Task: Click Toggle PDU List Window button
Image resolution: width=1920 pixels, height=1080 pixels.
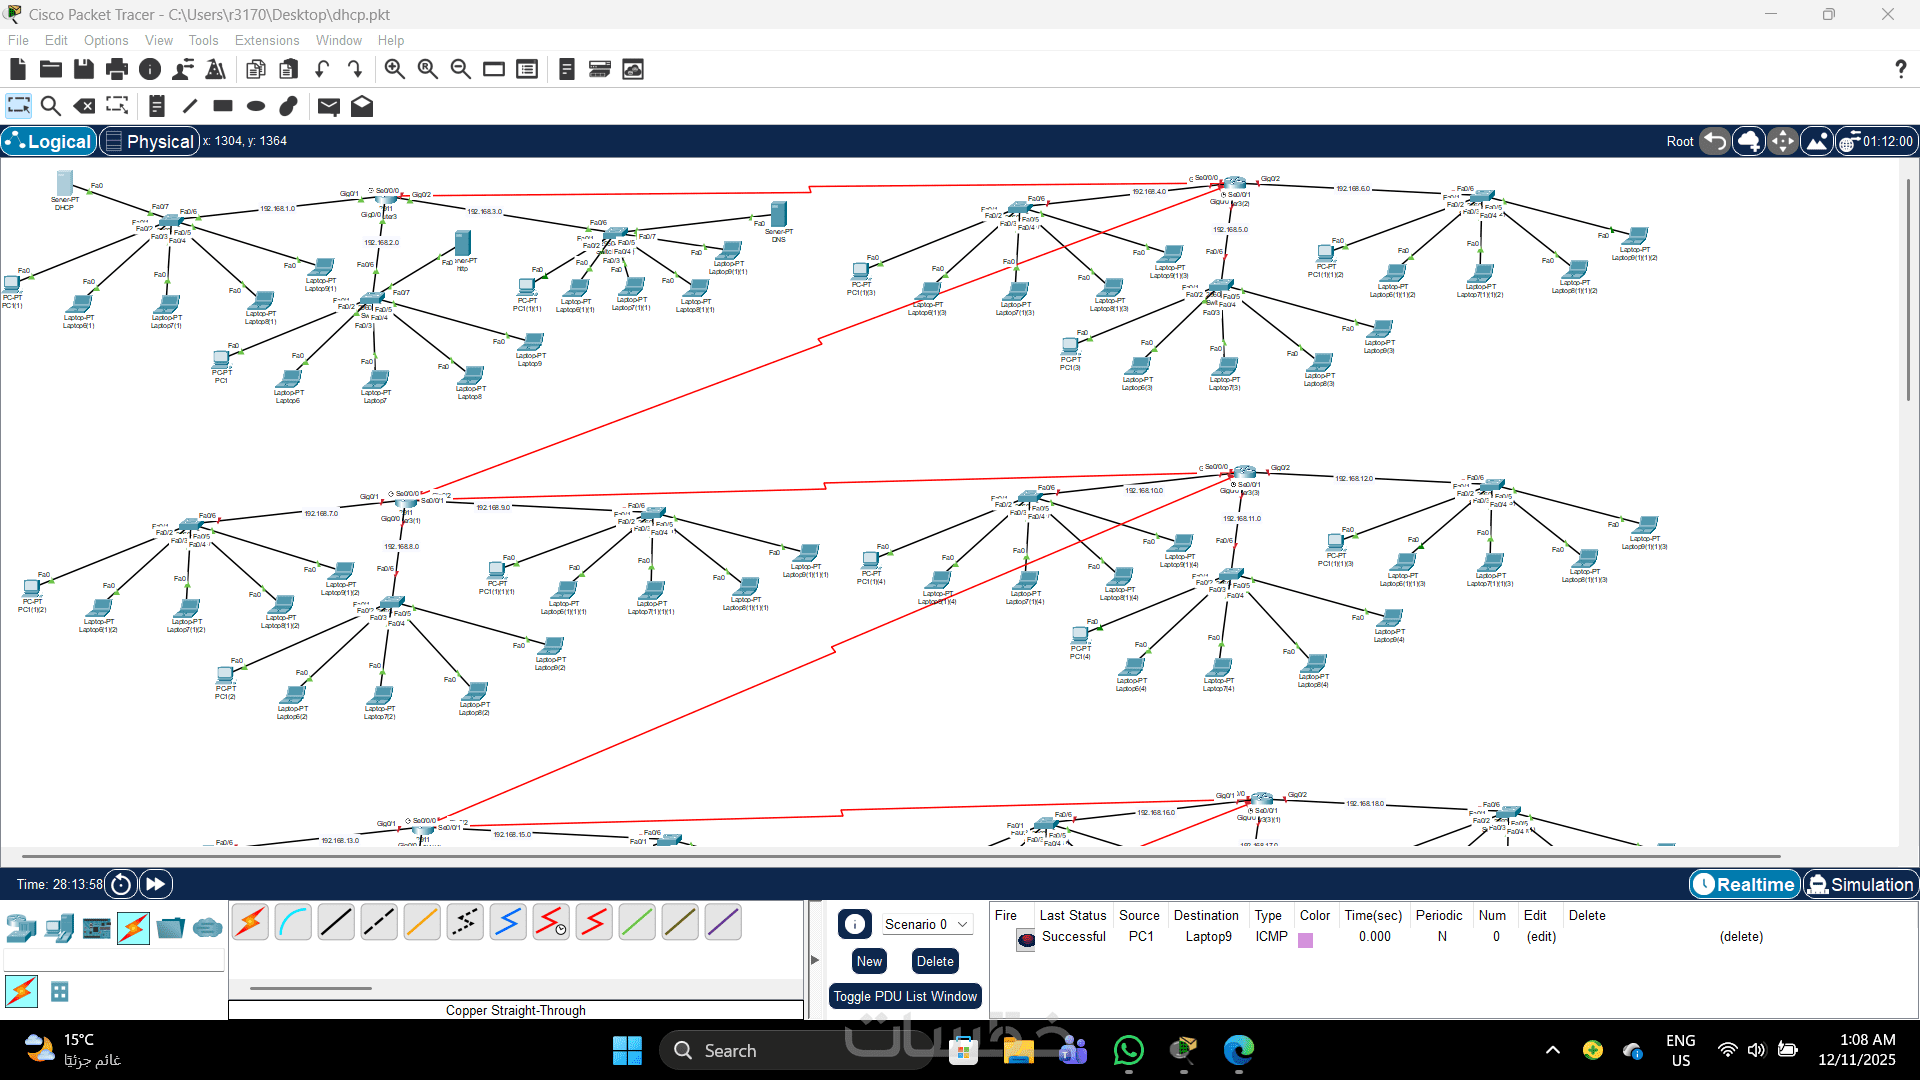Action: 904,996
